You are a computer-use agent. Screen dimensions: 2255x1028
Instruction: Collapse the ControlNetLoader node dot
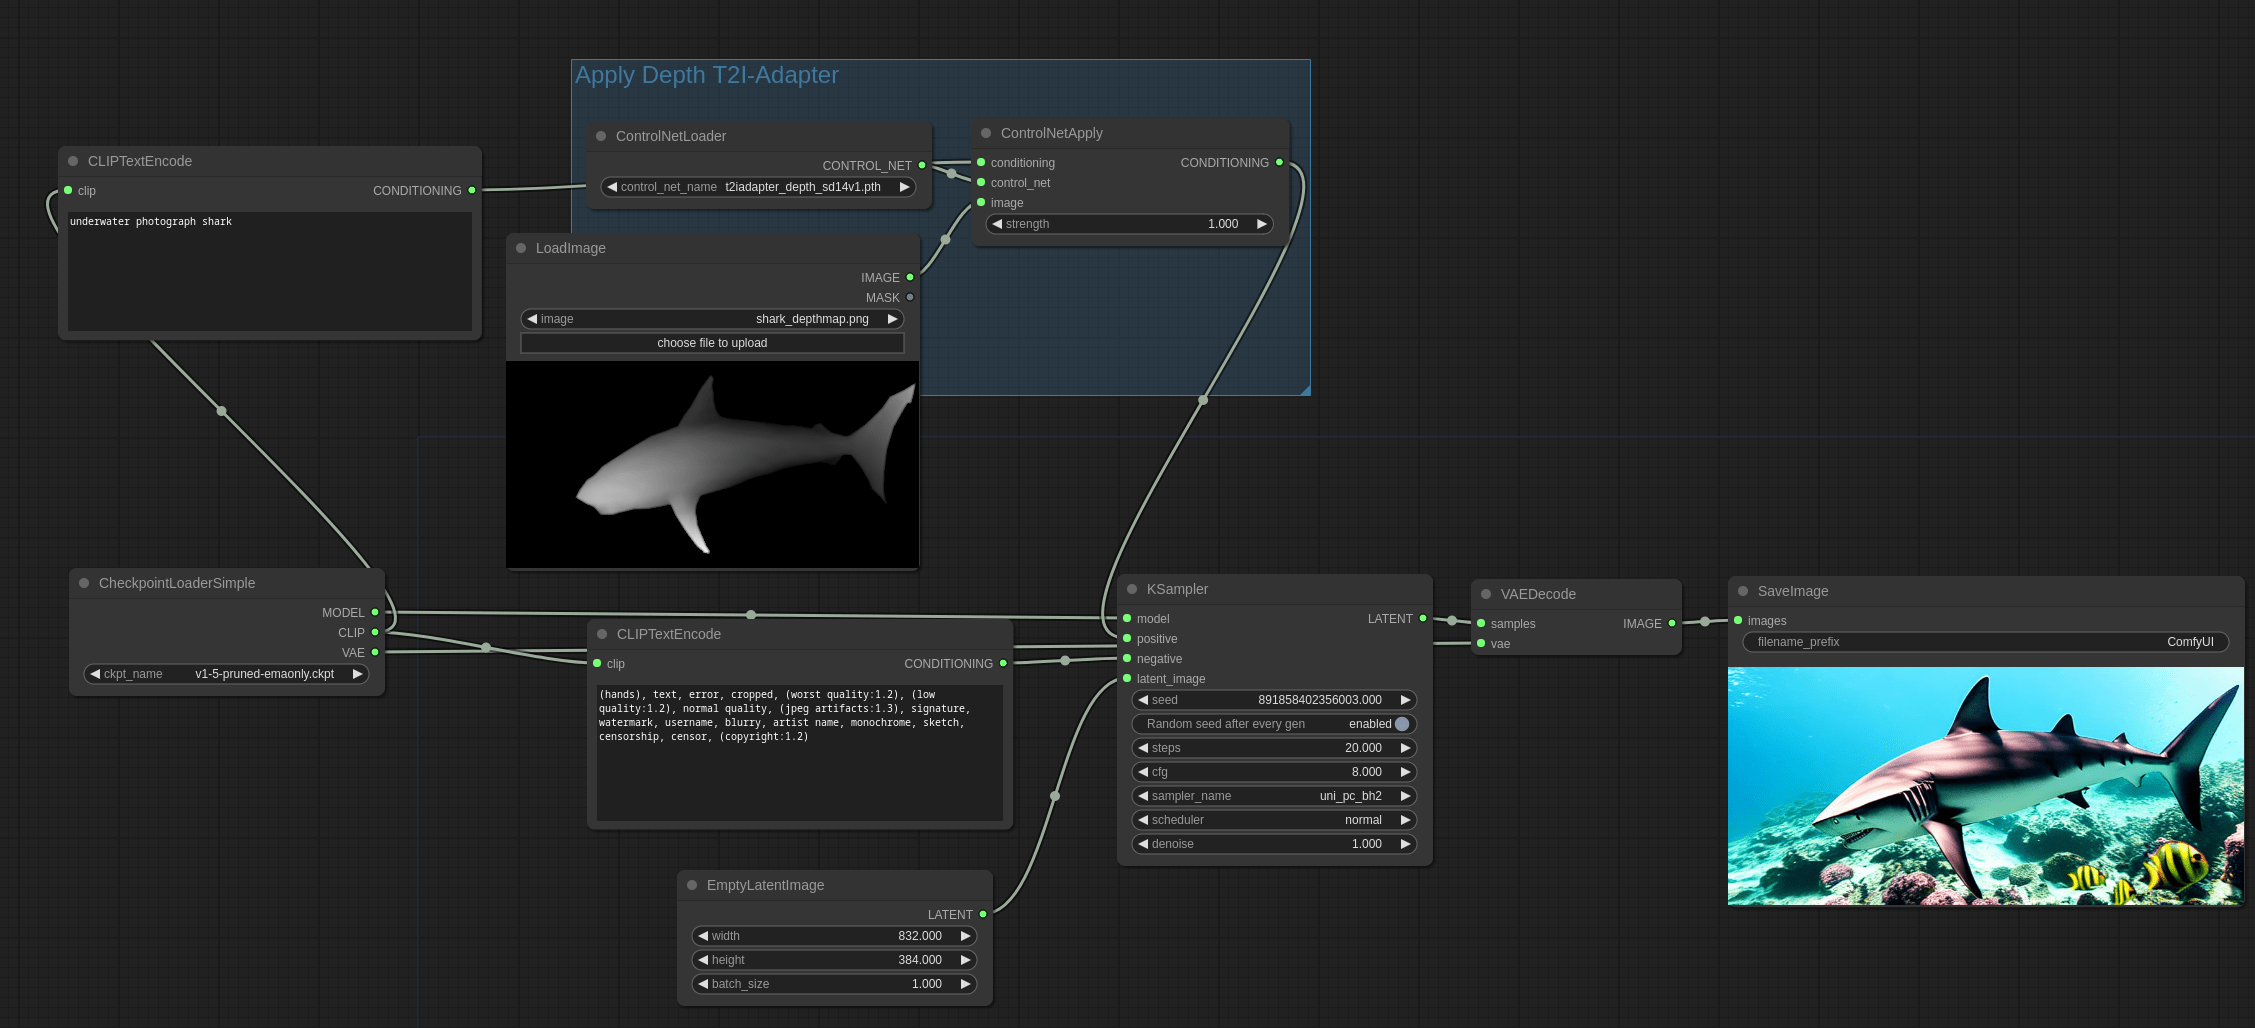click(x=600, y=136)
